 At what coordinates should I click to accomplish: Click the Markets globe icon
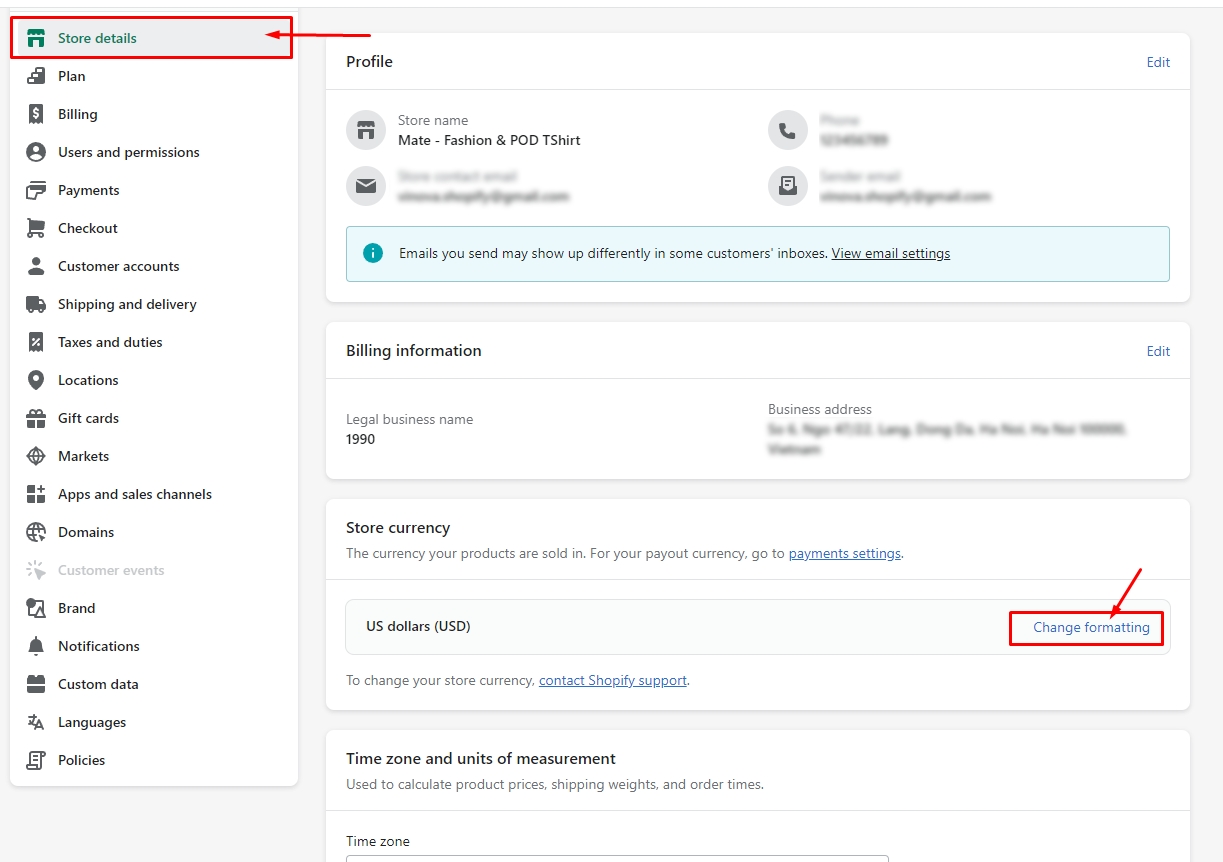click(36, 456)
